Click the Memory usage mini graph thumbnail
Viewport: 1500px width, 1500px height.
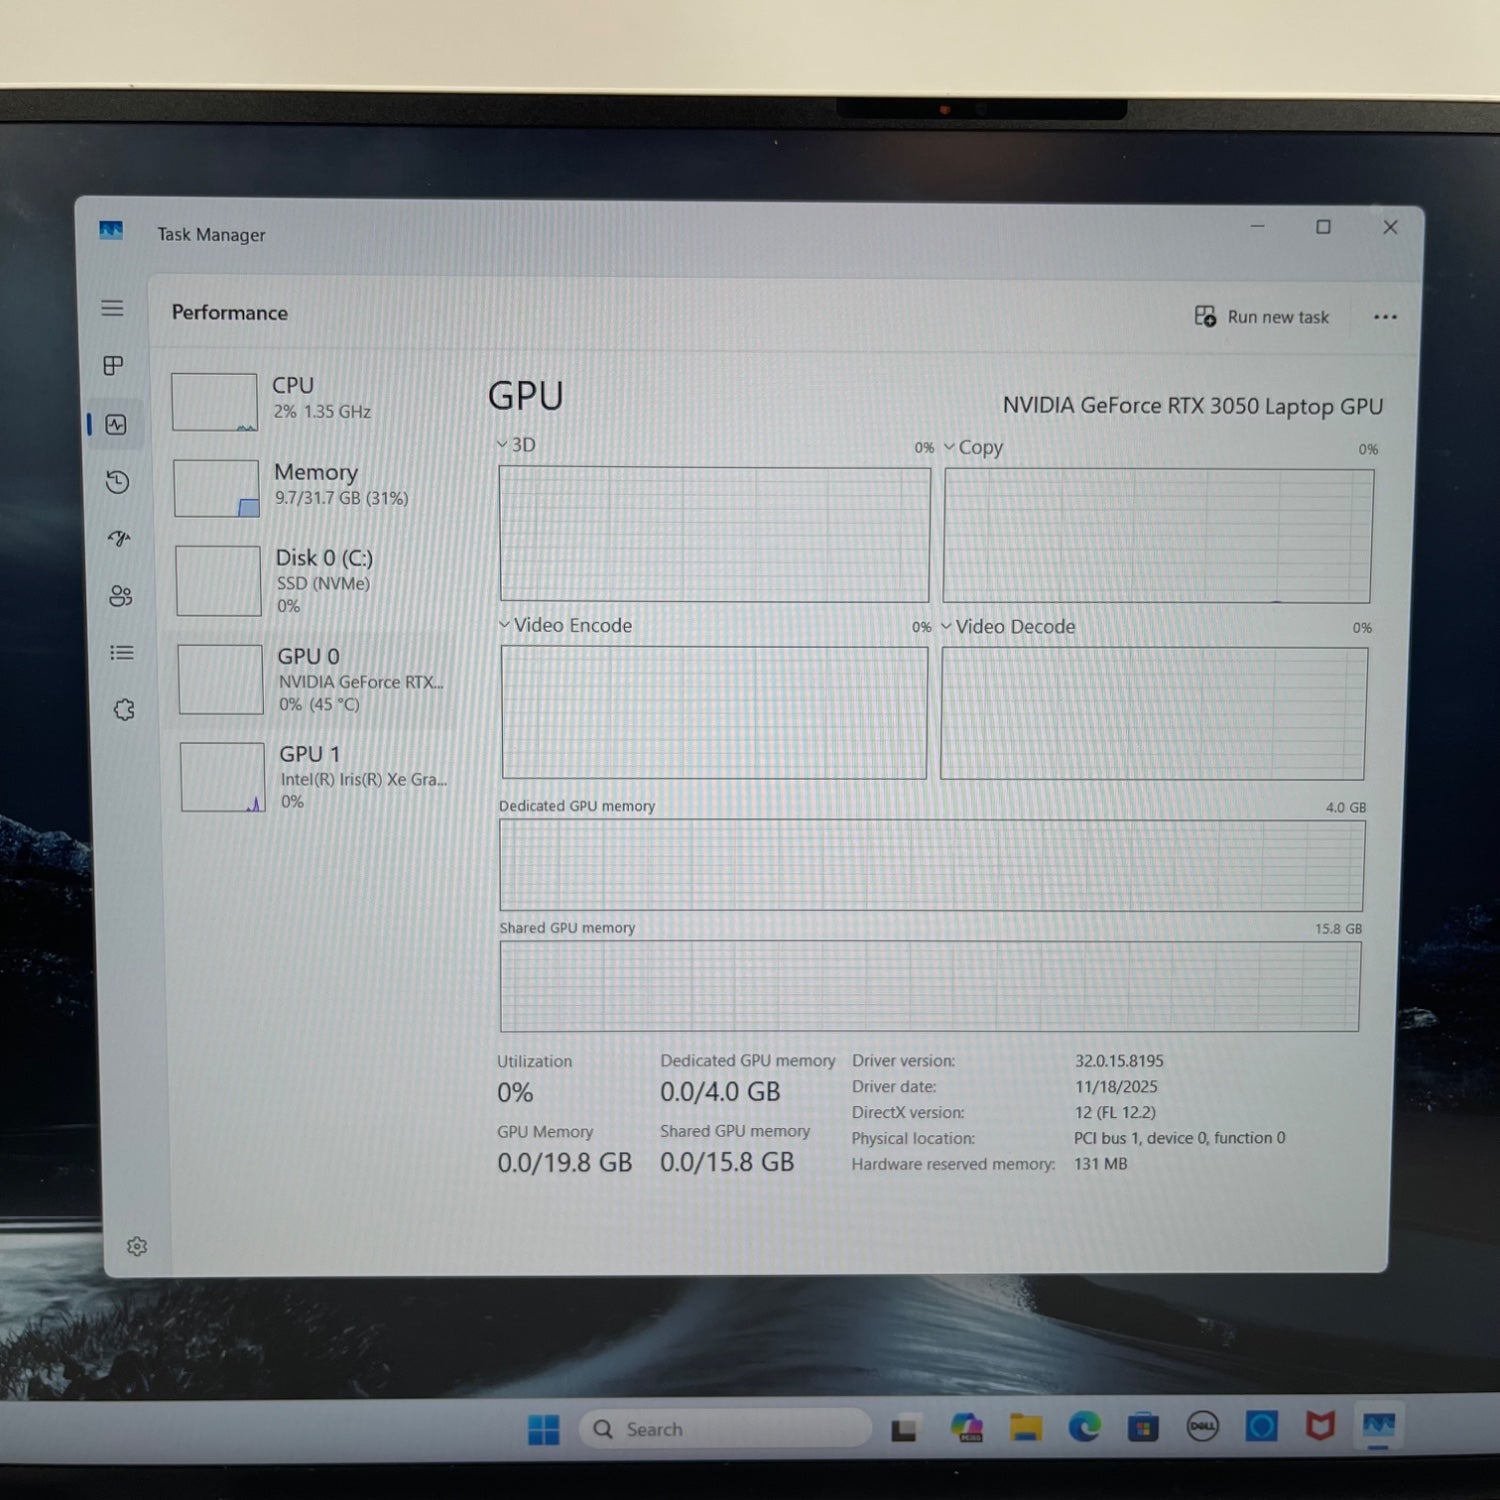pyautogui.click(x=216, y=488)
